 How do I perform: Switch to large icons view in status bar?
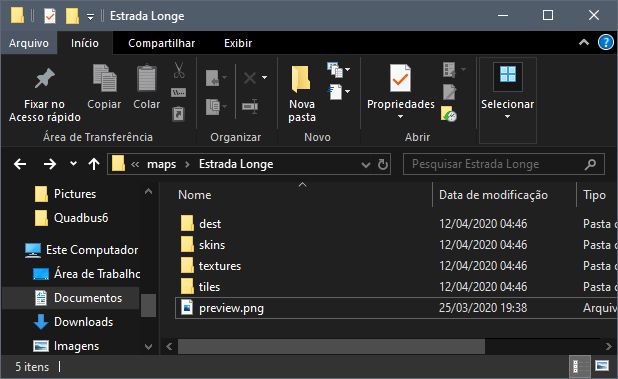click(x=602, y=366)
